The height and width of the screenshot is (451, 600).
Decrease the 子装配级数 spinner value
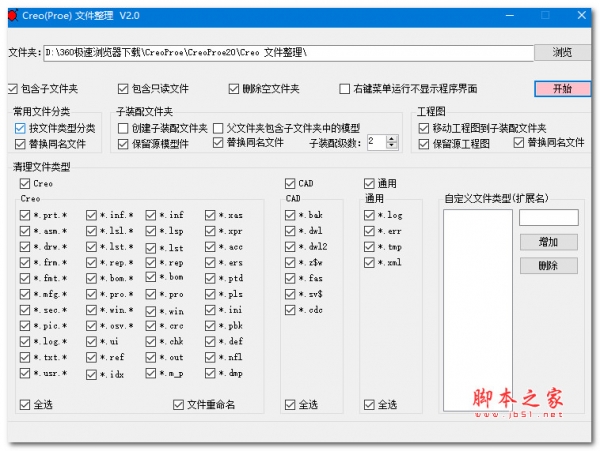[391, 145]
